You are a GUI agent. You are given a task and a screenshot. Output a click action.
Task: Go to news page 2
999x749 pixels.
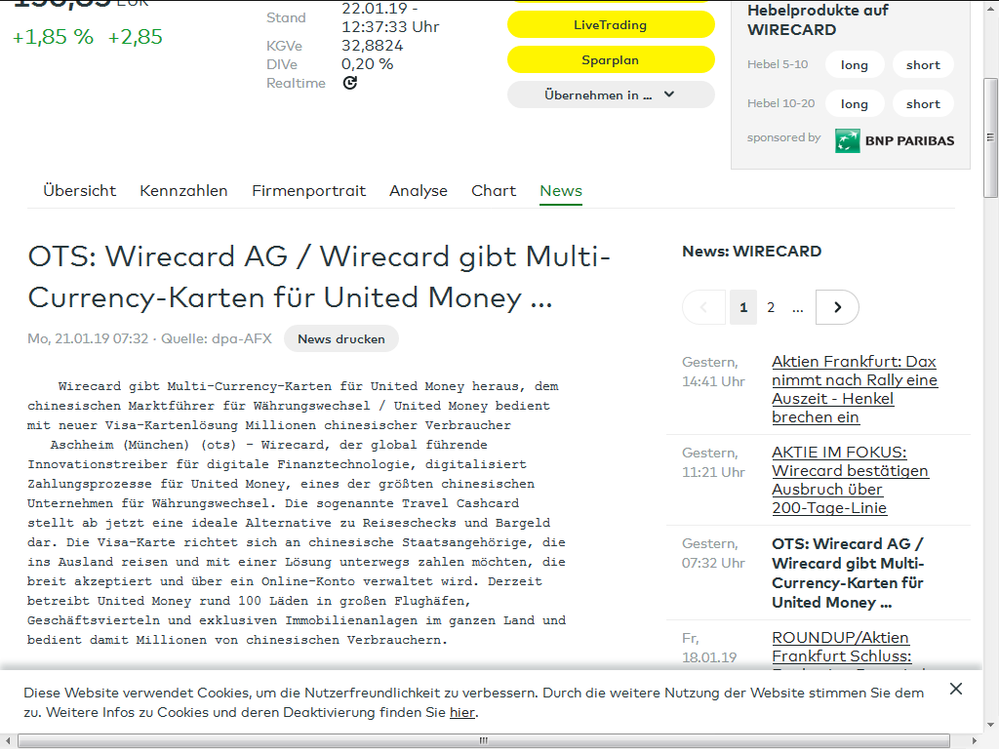pos(770,307)
